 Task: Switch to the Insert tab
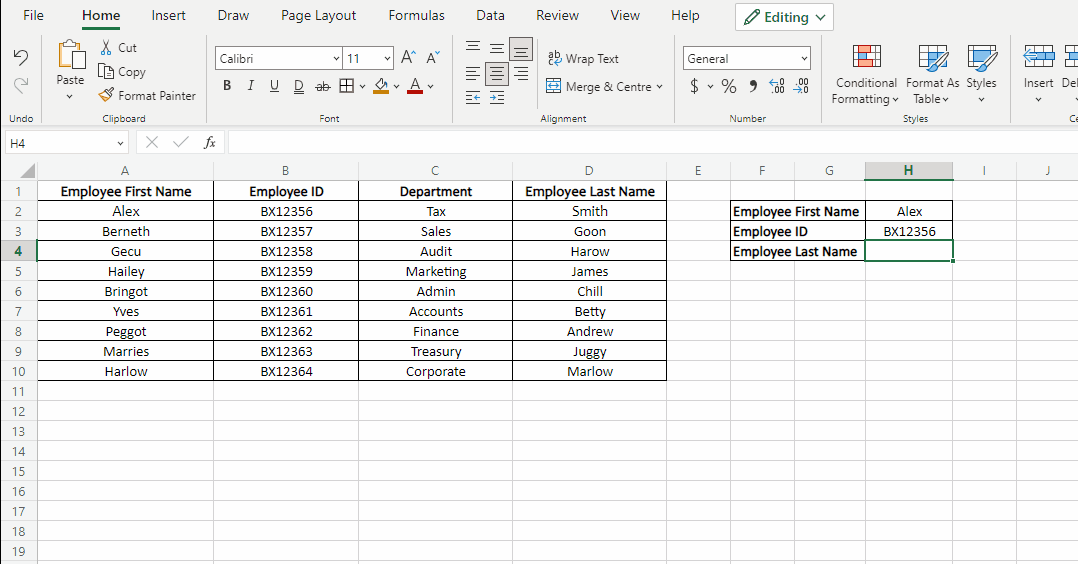(168, 15)
